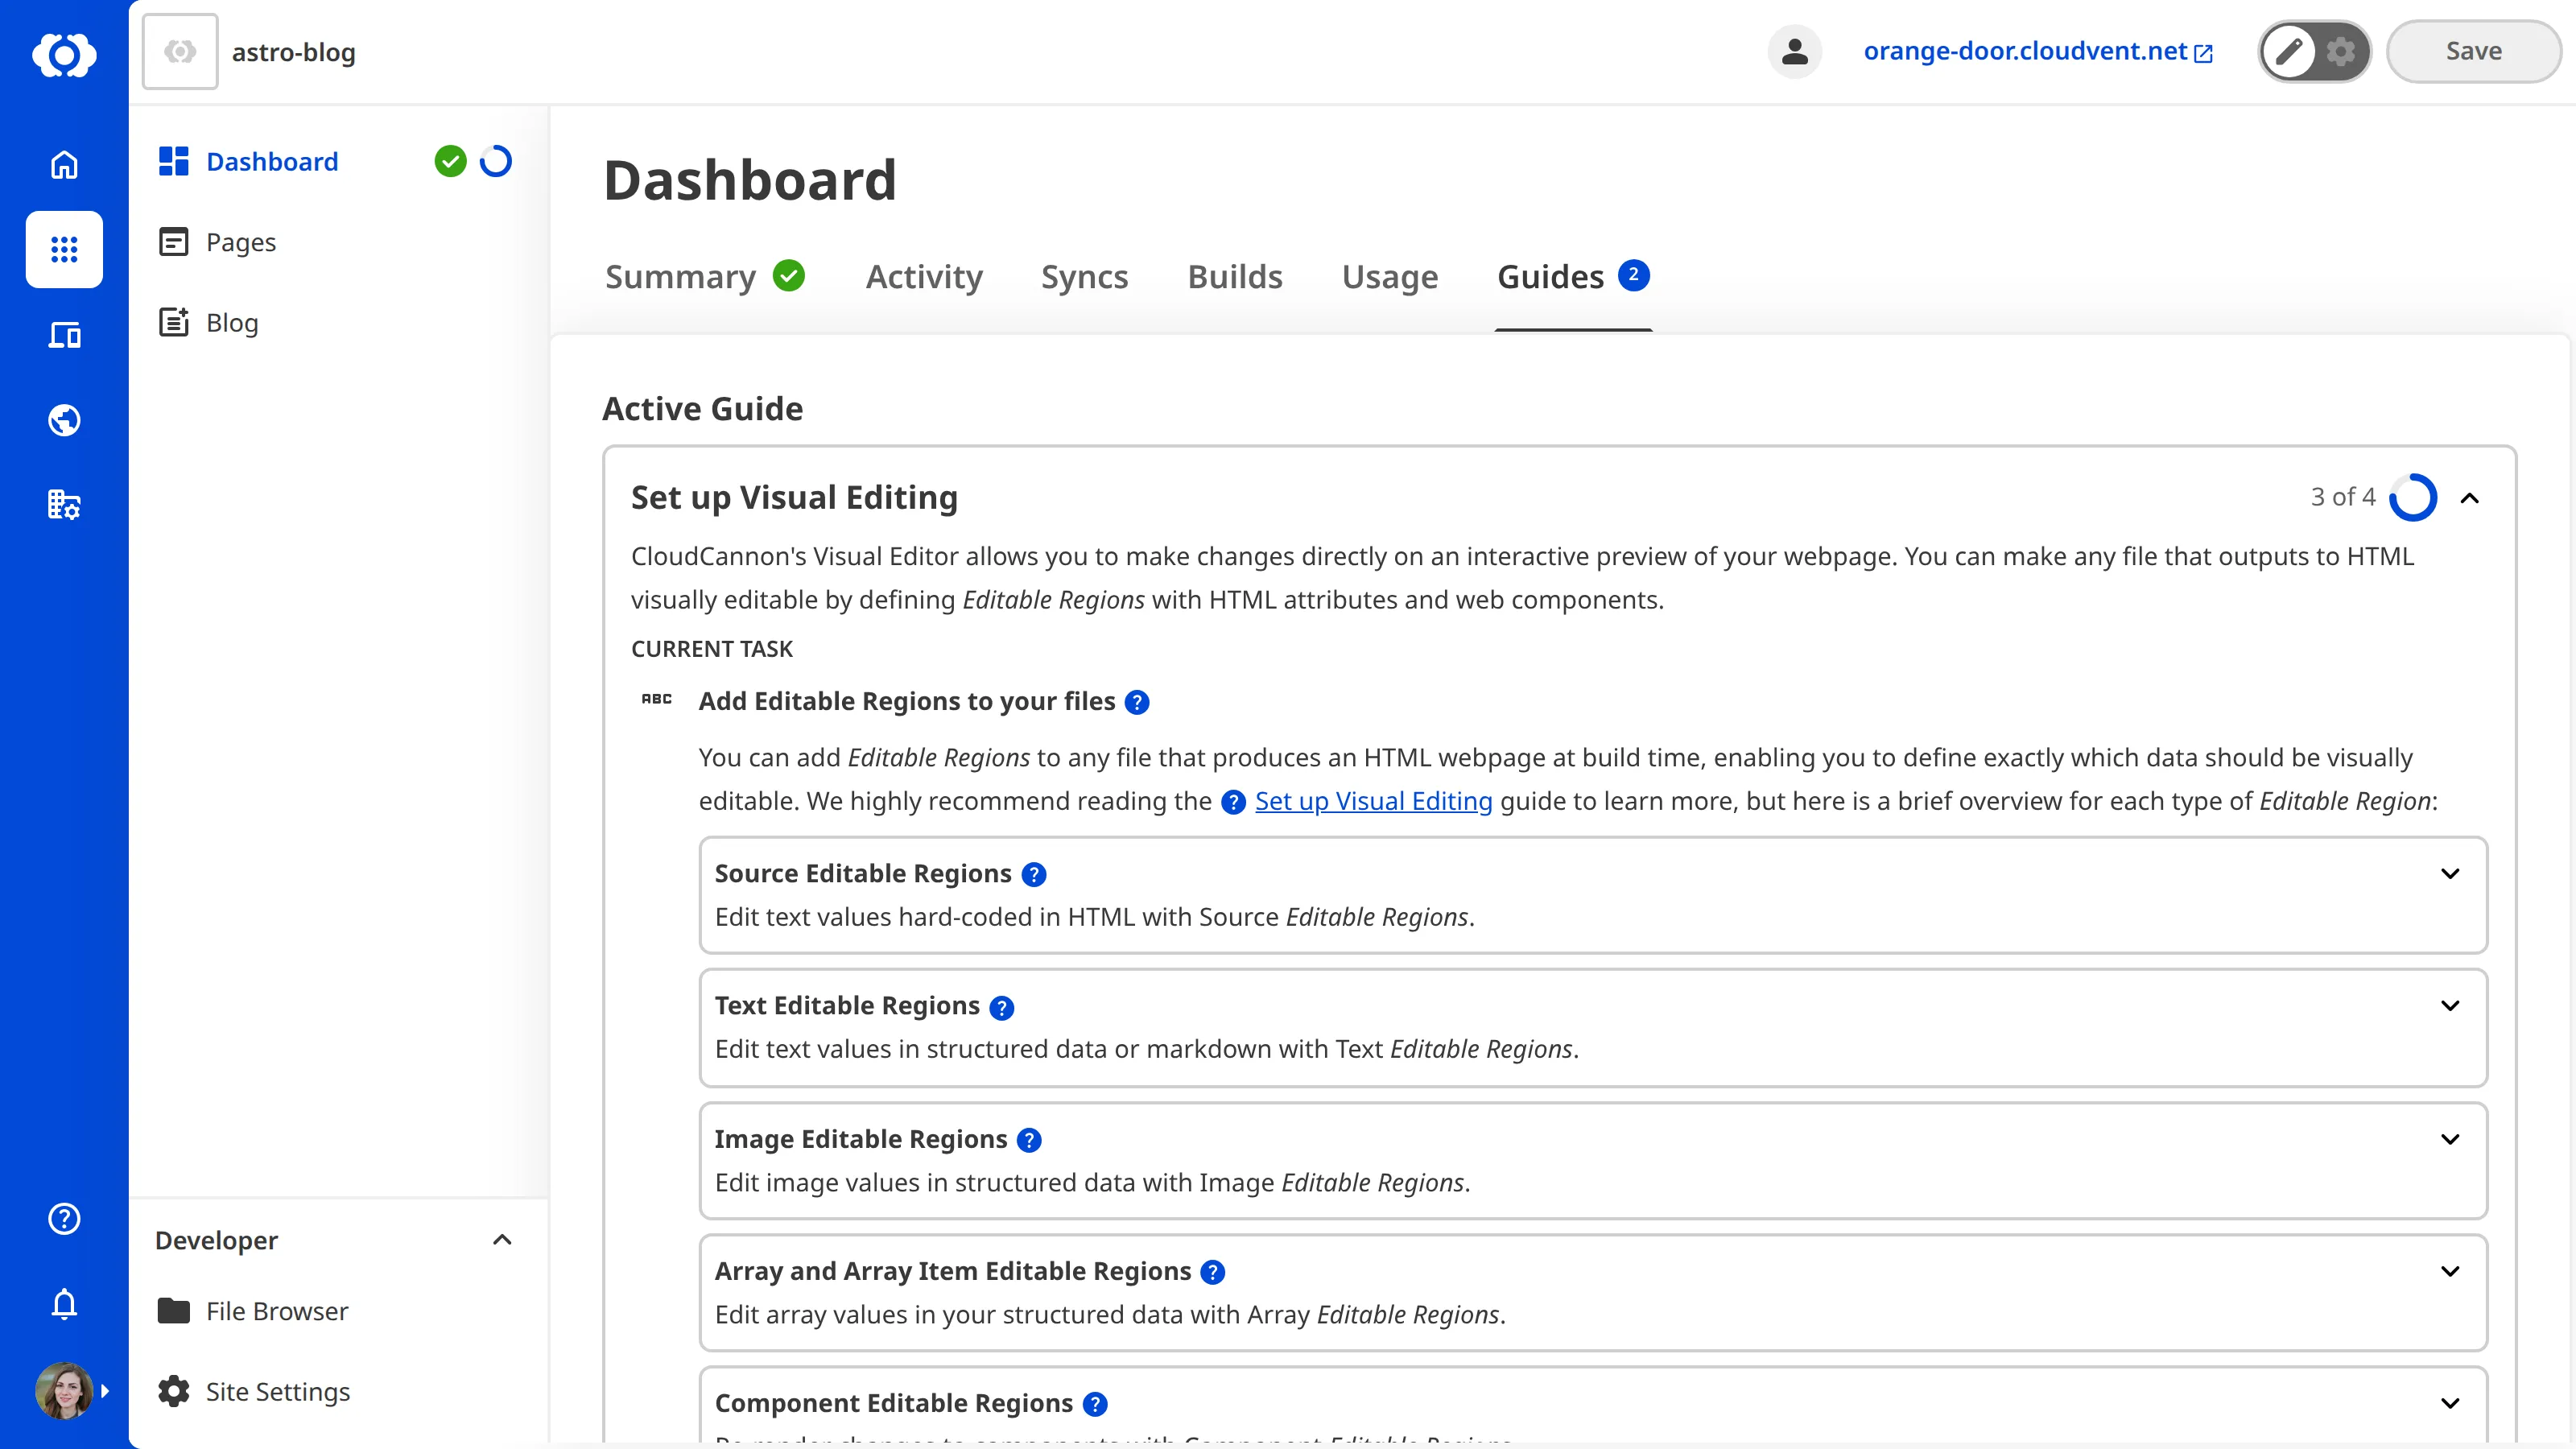
Task: Open the organization settings building icon
Action: coord(64,505)
